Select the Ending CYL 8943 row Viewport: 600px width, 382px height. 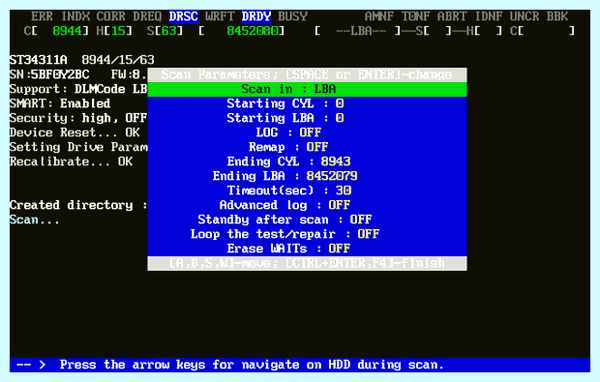[x=307, y=162]
